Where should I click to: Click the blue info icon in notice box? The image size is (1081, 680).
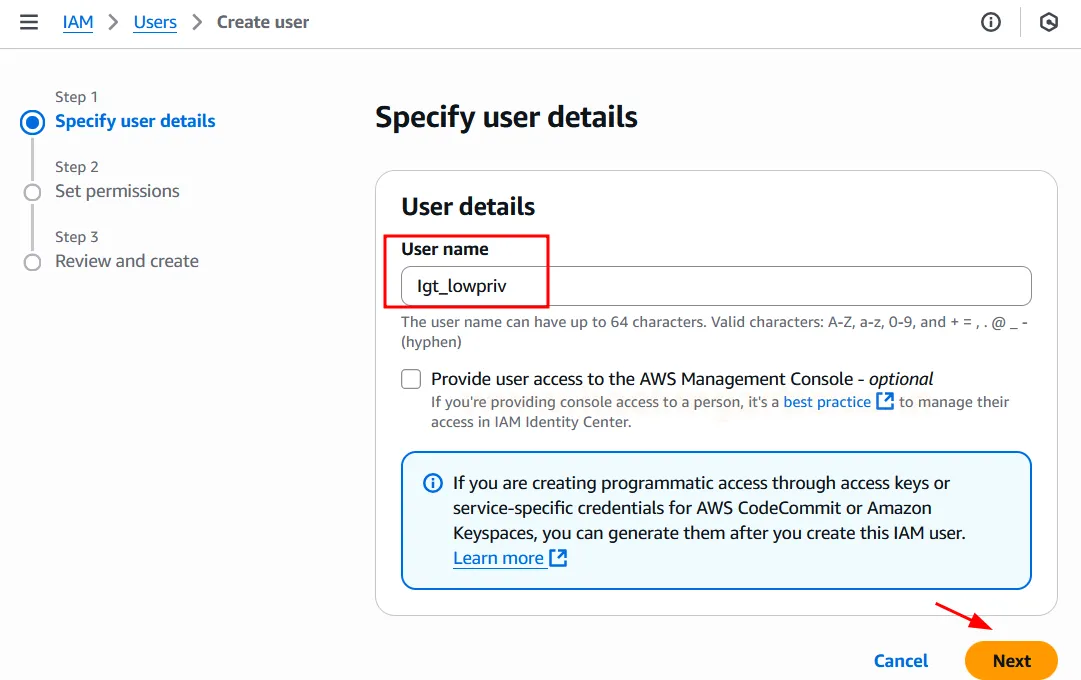coord(433,484)
